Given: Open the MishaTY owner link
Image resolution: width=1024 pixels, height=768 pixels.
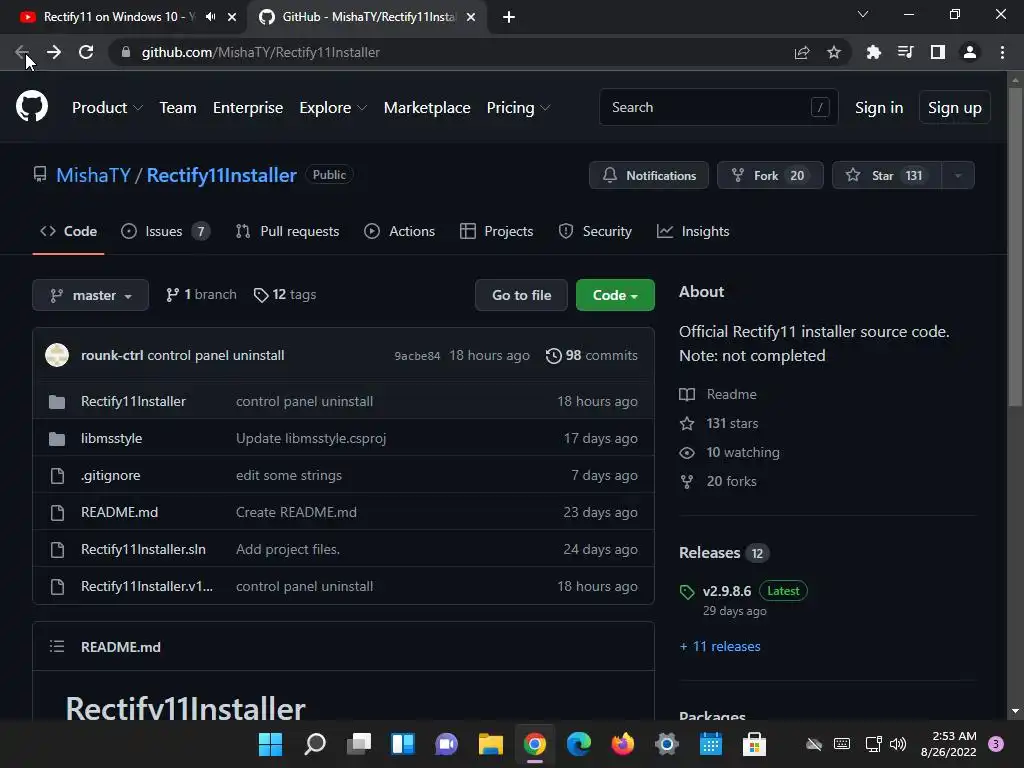Looking at the screenshot, I should coord(93,175).
